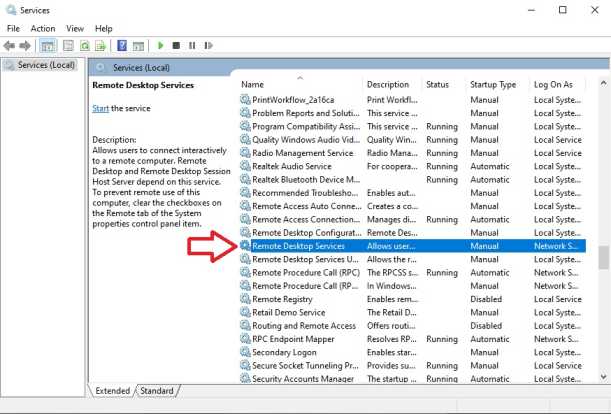Viewport: 611px width, 414px height.
Task: Click the Stop Service square button
Action: (176, 46)
